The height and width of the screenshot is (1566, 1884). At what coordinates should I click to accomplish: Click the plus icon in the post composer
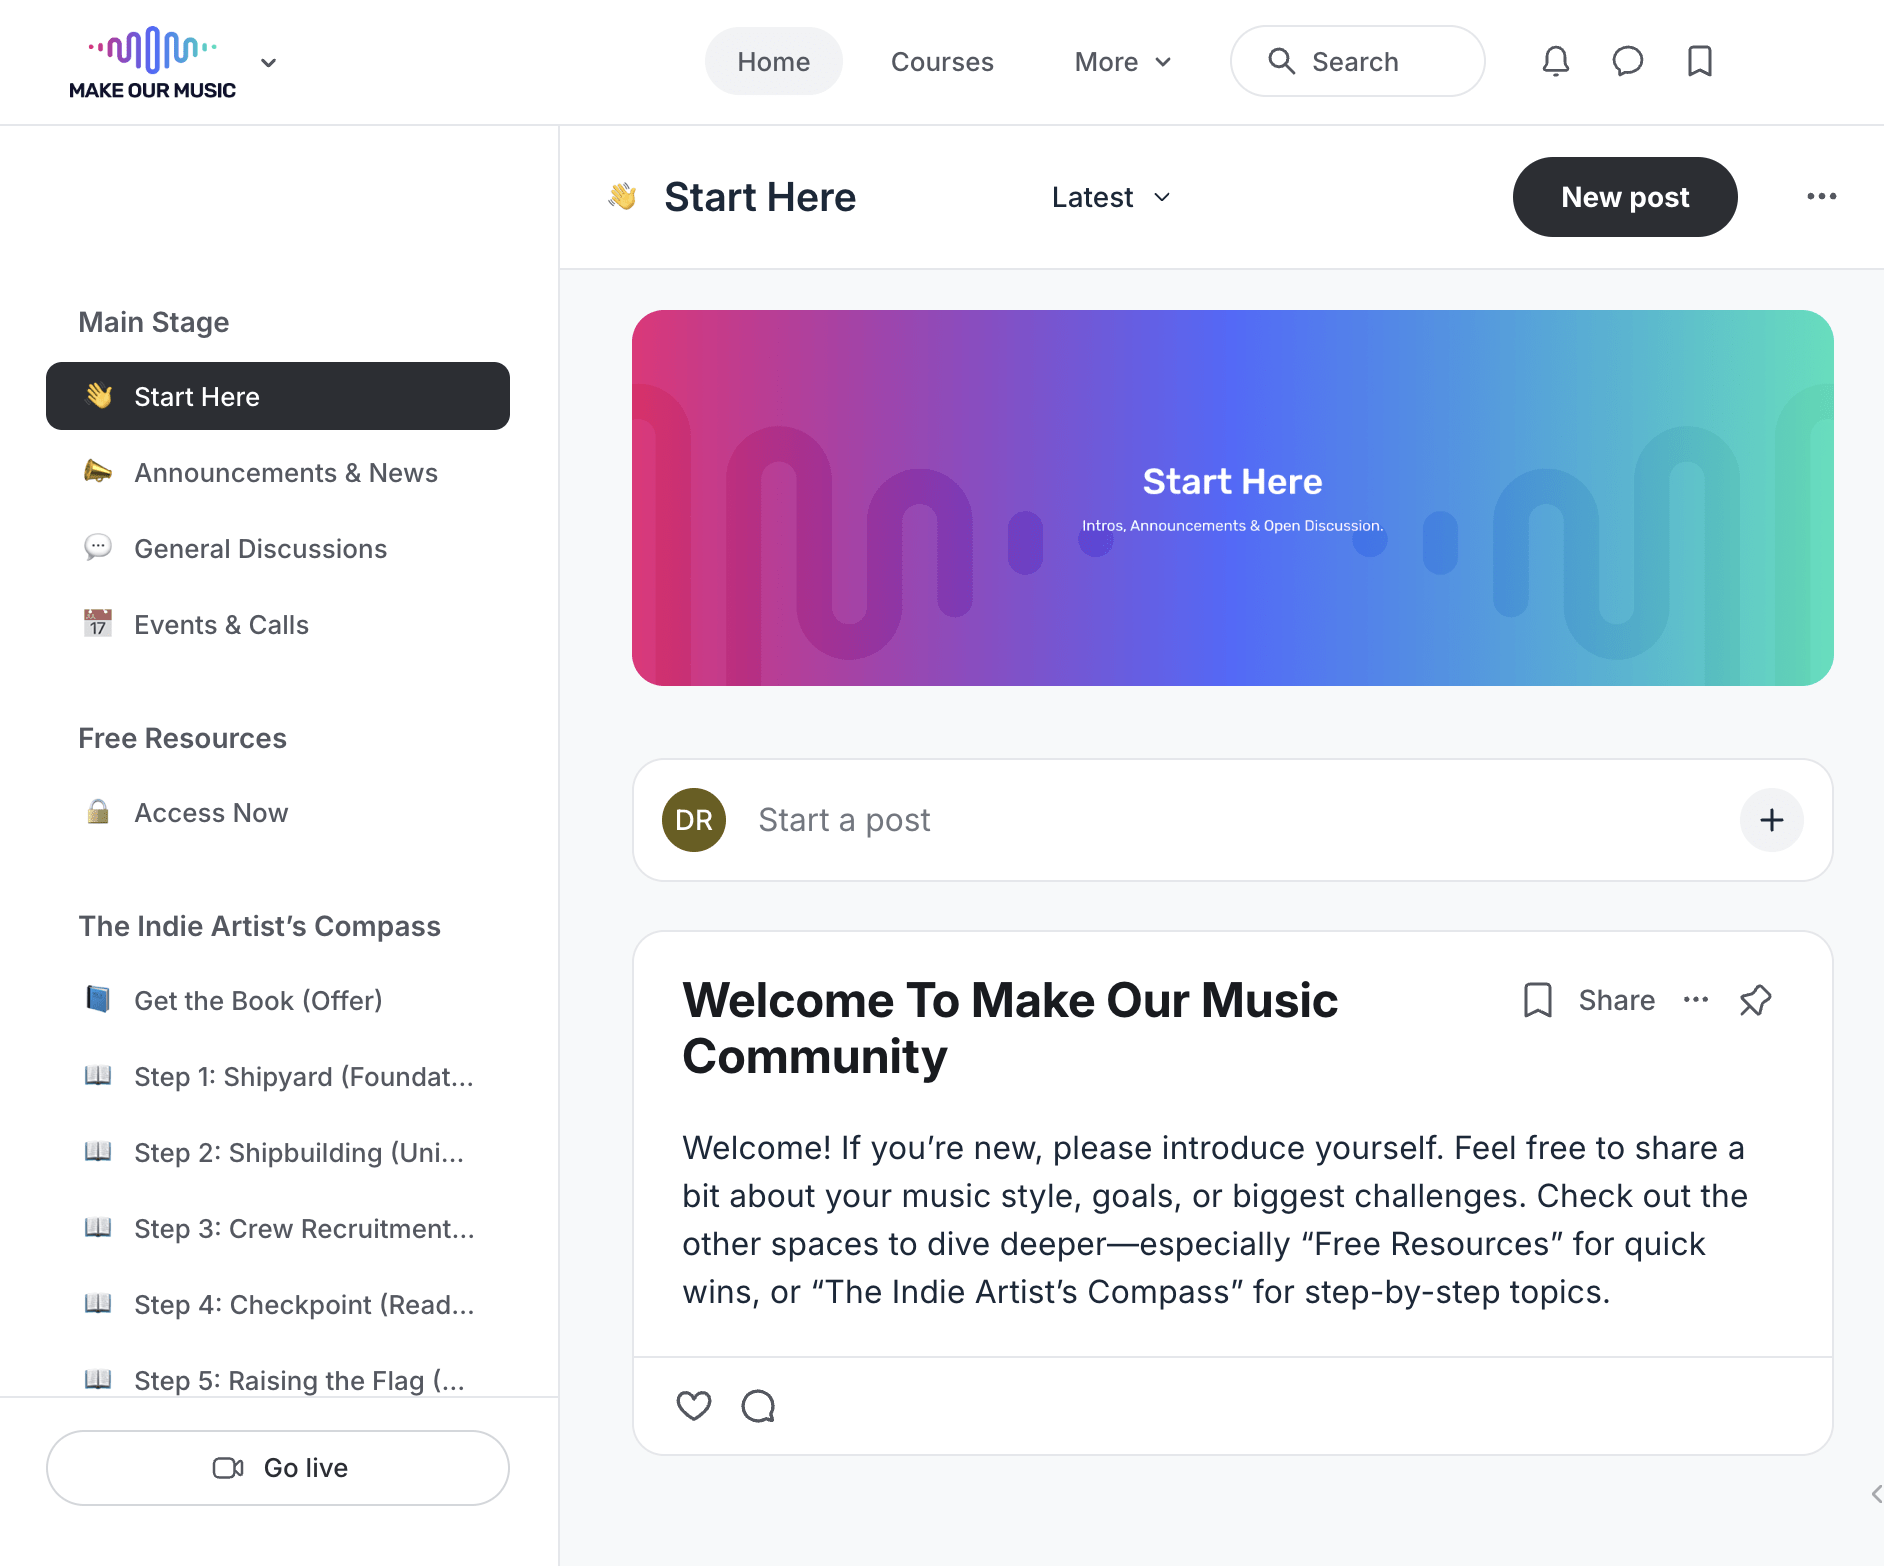coord(1771,820)
